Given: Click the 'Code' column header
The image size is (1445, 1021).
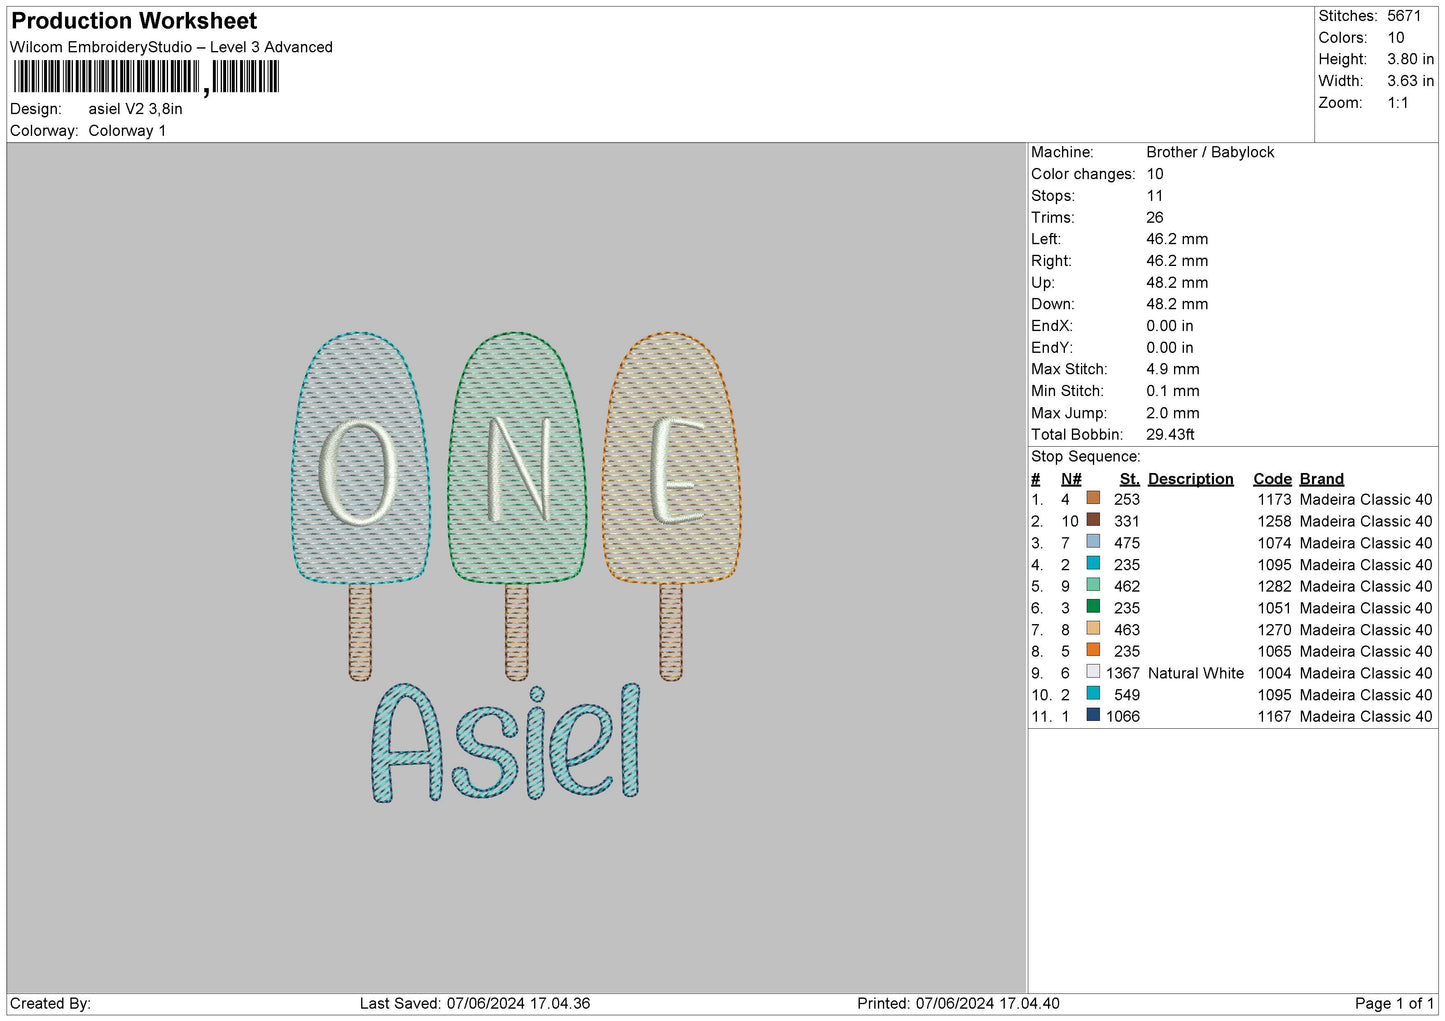Looking at the screenshot, I should click(1272, 479).
